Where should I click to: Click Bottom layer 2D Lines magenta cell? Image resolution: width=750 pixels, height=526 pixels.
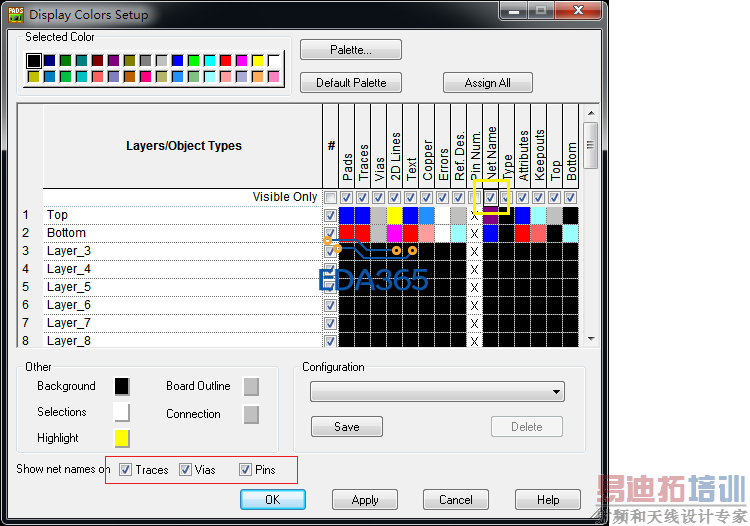(x=395, y=233)
